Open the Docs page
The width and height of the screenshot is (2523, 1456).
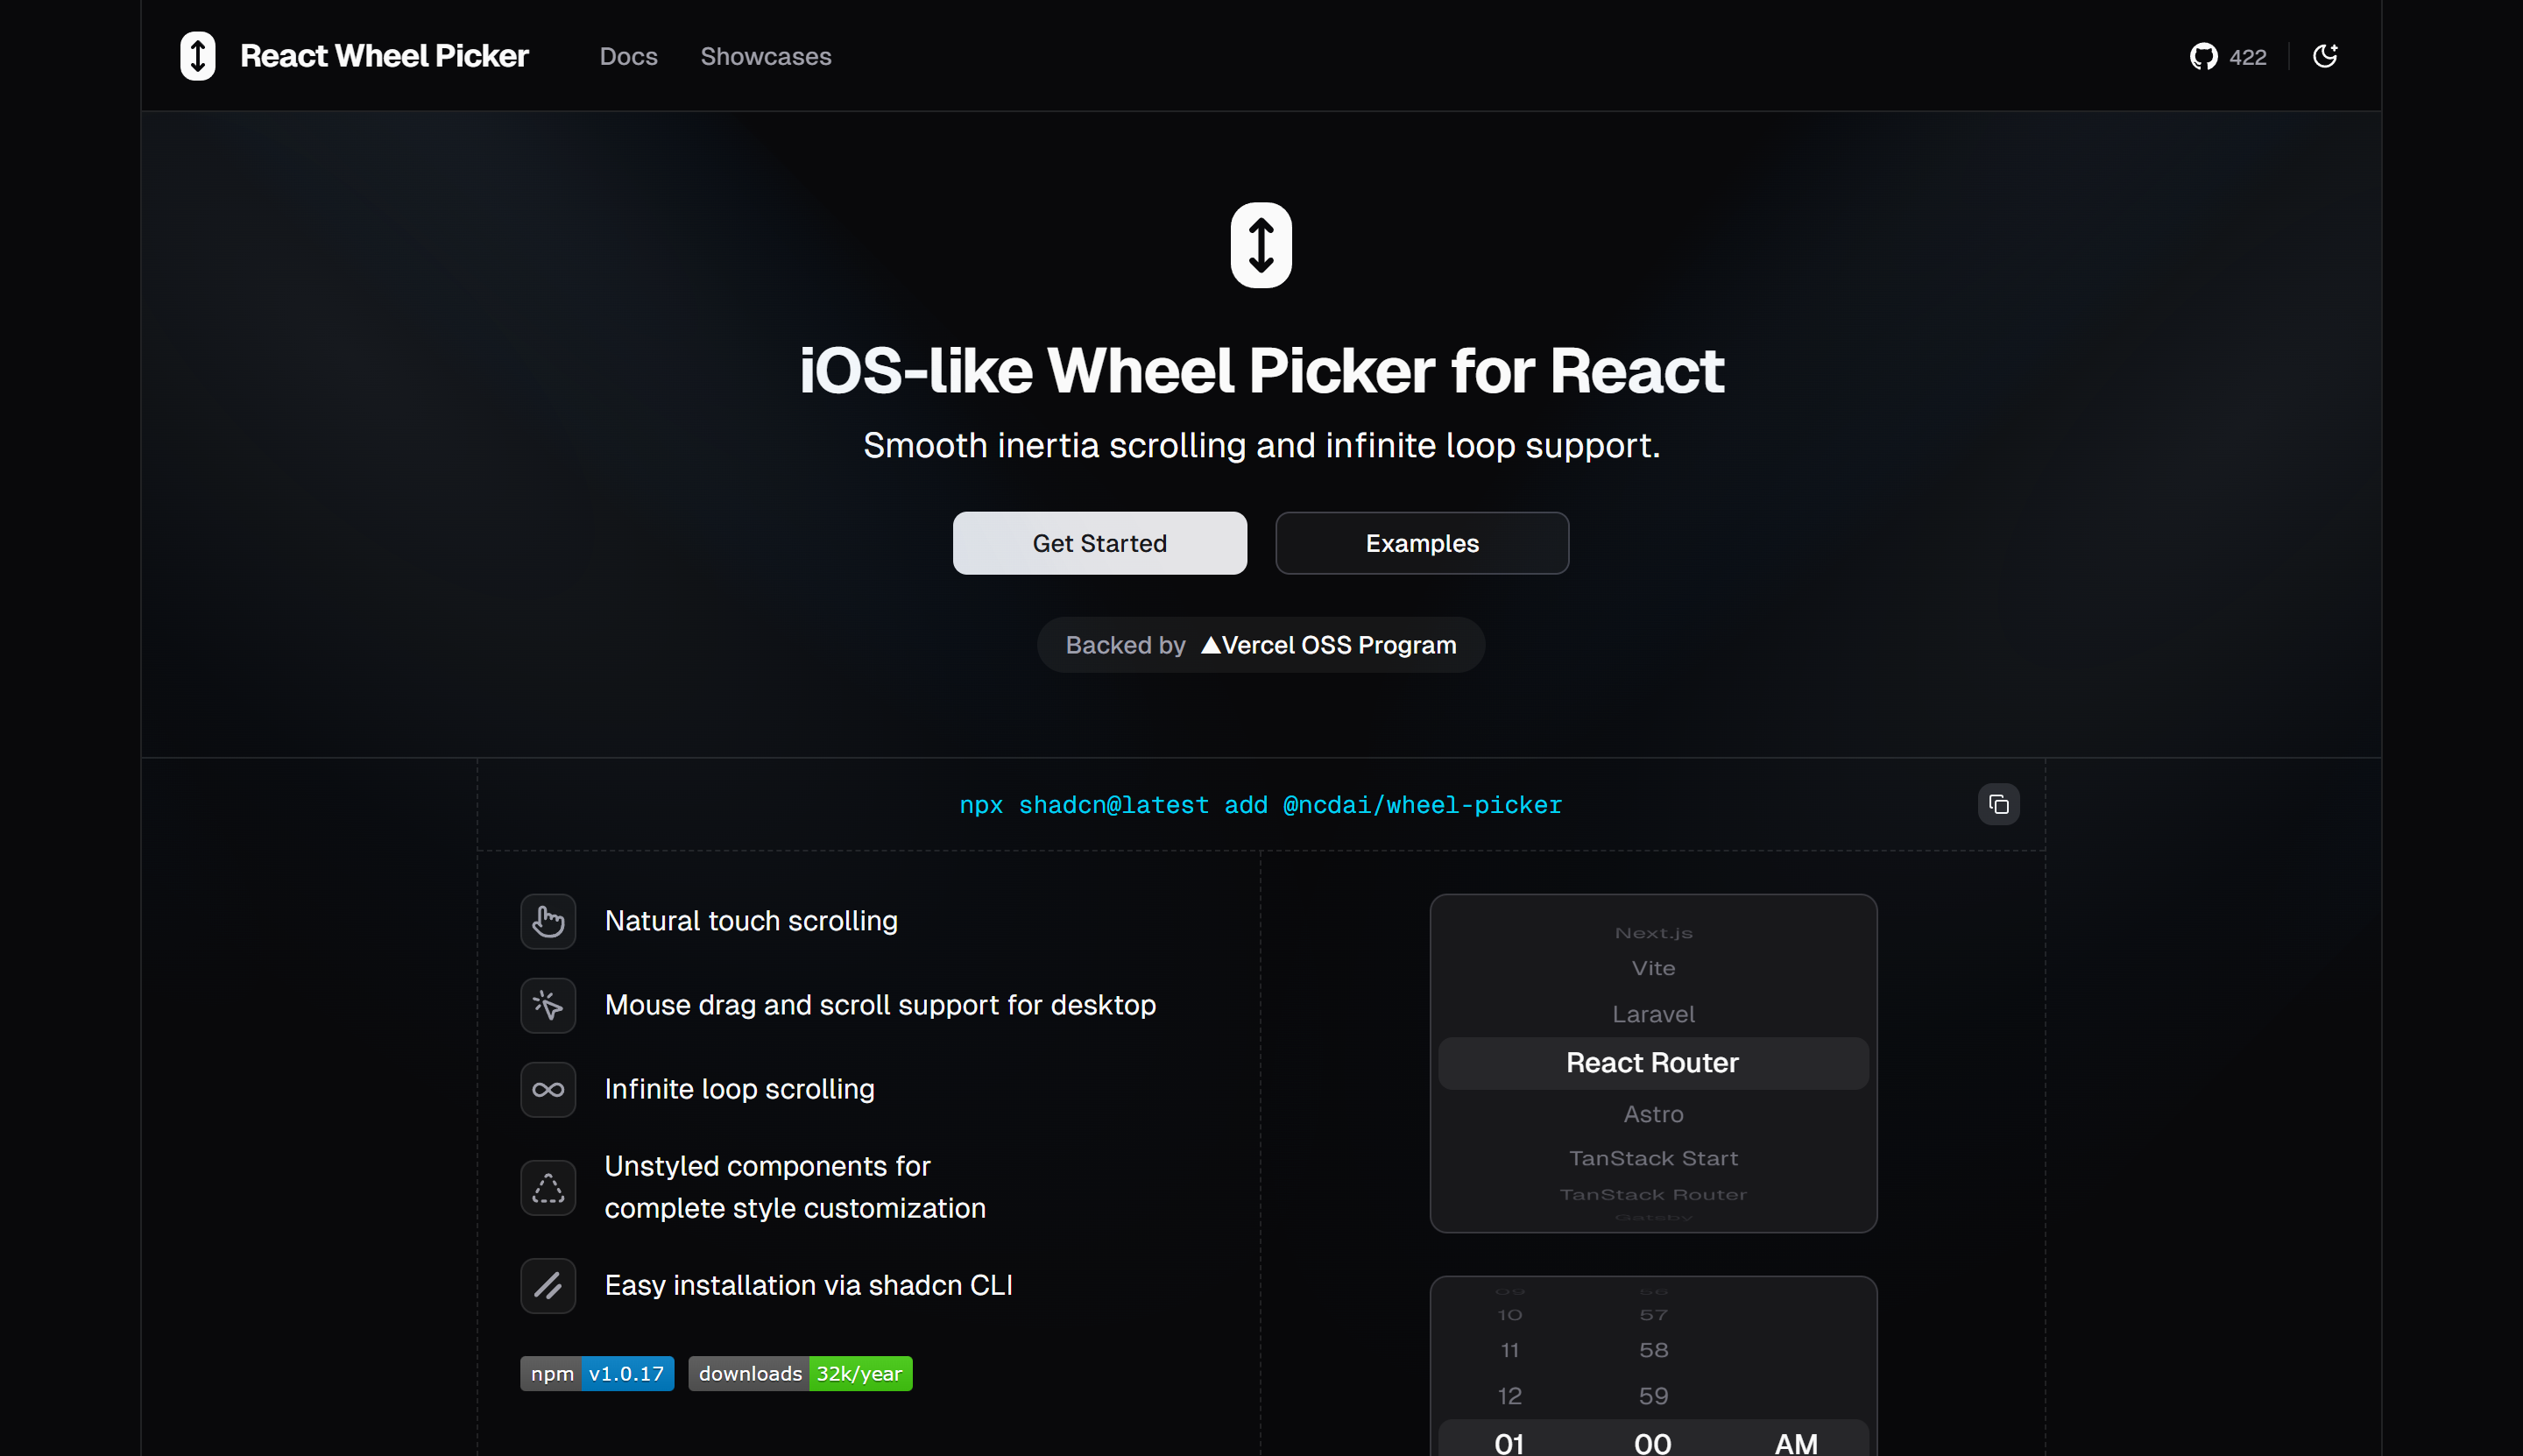tap(628, 56)
